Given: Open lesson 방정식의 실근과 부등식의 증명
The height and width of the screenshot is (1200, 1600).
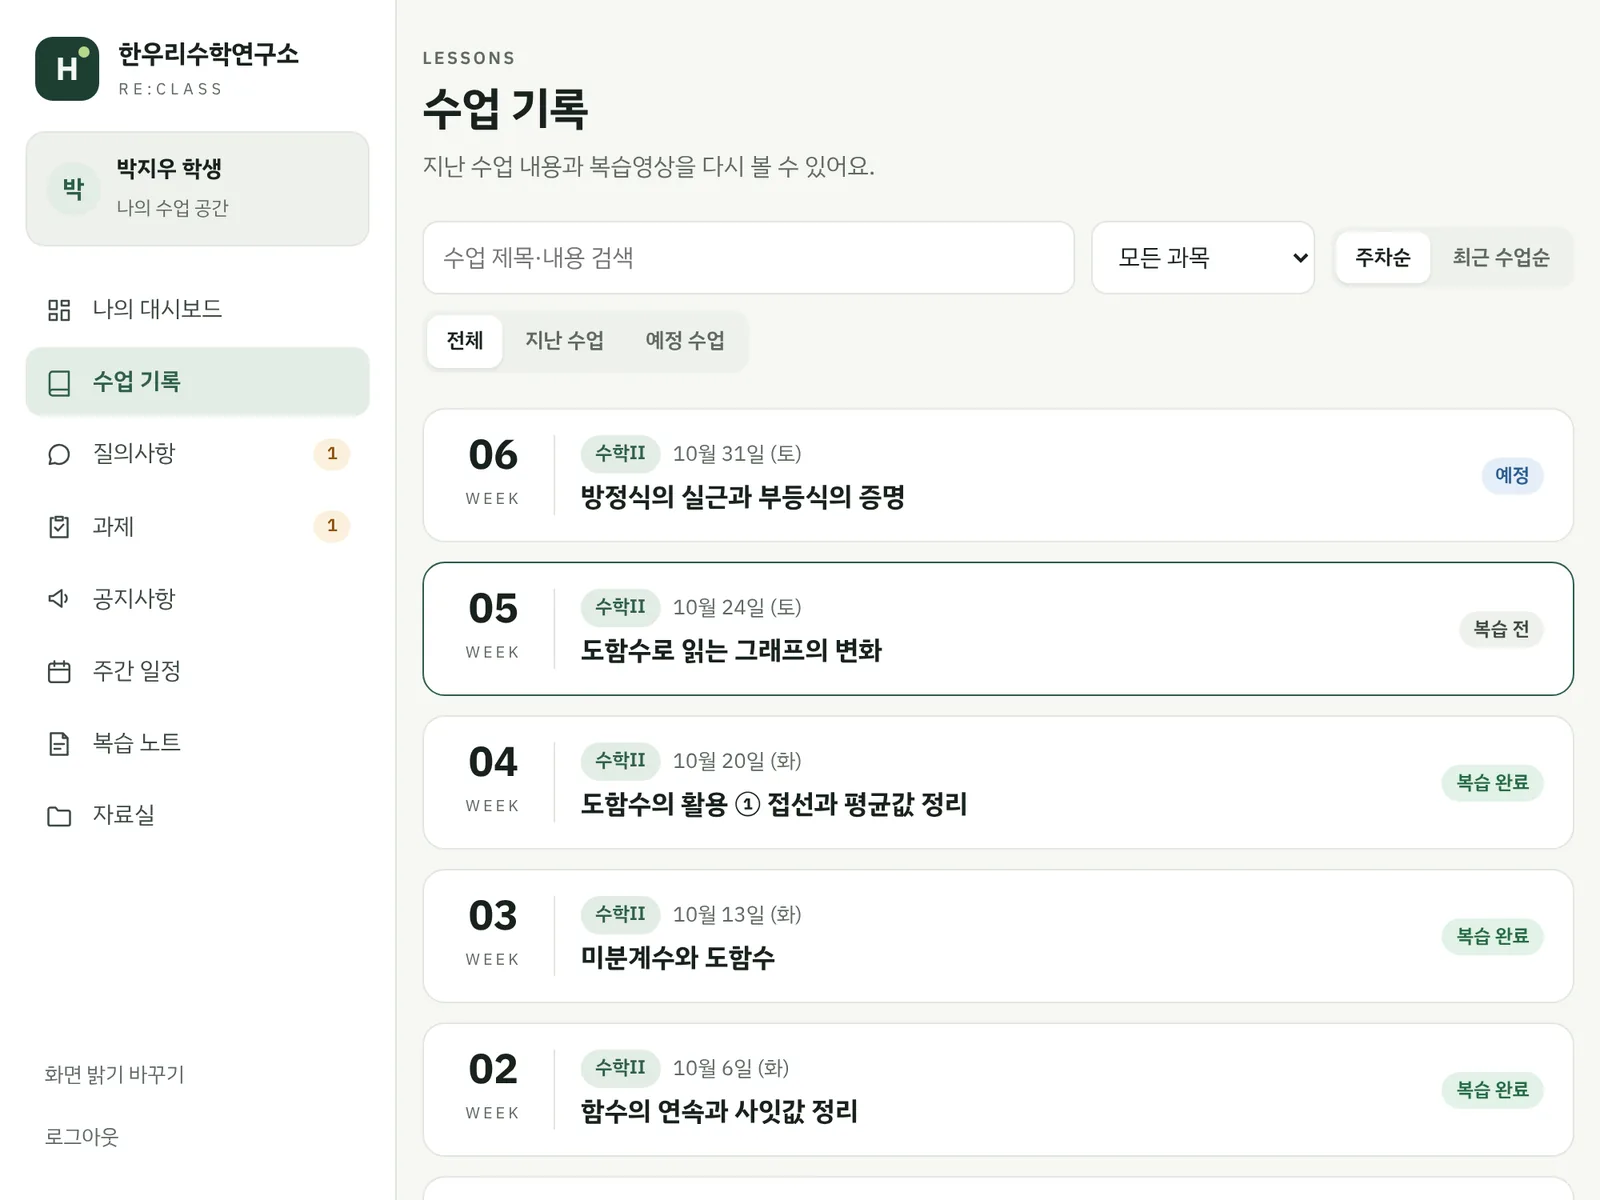Looking at the screenshot, I should (998, 475).
